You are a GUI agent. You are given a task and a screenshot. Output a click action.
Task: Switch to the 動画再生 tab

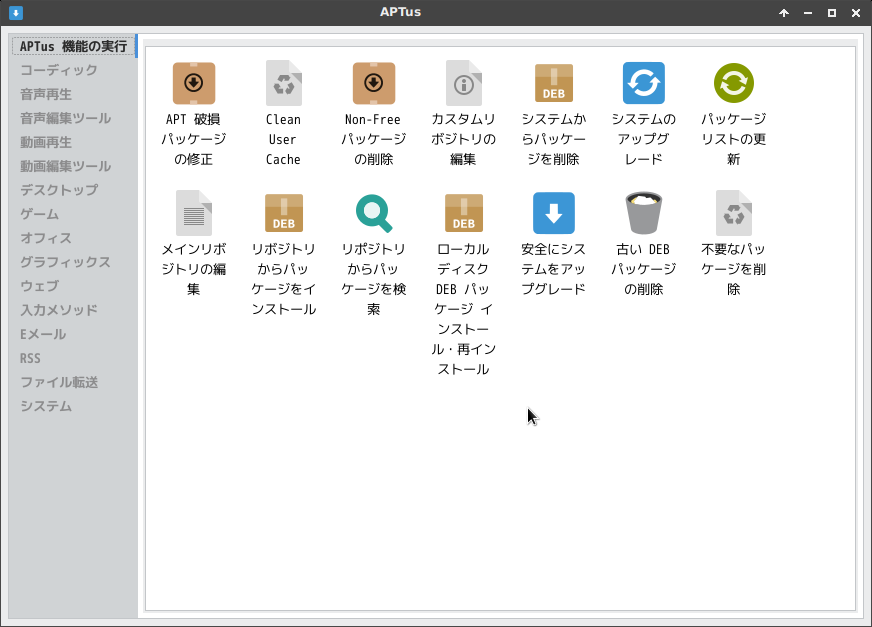[x=46, y=142]
